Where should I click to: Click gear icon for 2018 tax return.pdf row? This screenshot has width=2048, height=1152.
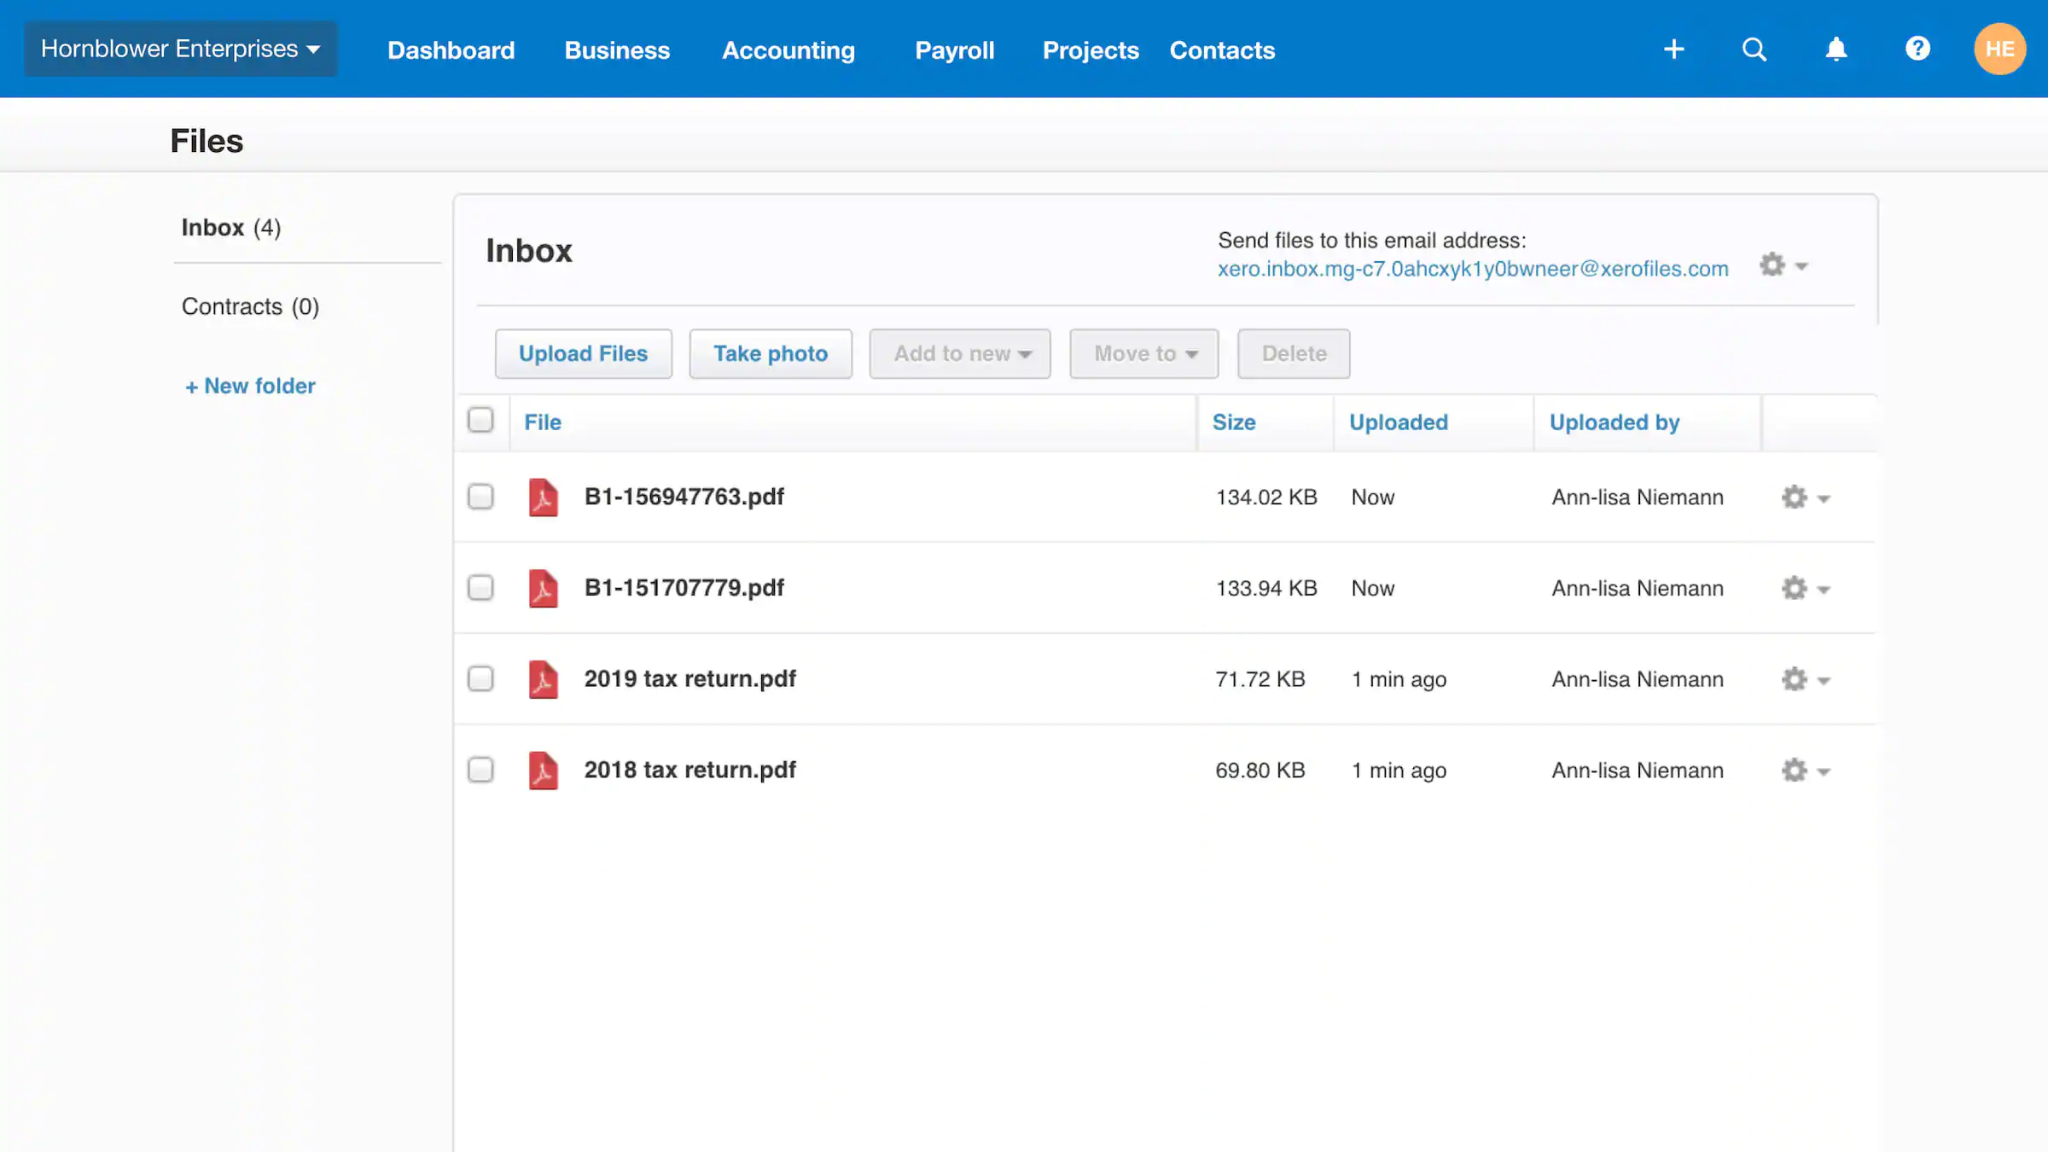(x=1805, y=770)
